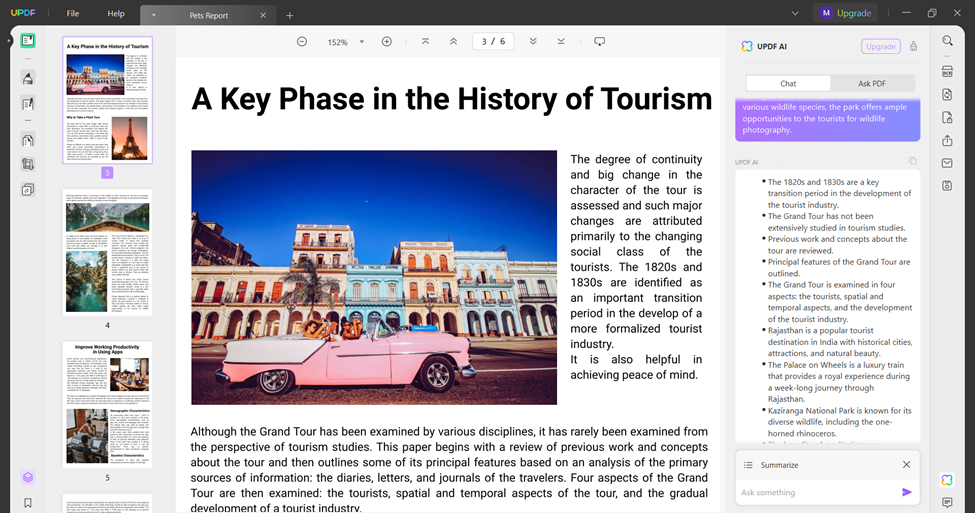Open the OCR tool in right sidebar
The height and width of the screenshot is (513, 975).
(947, 71)
